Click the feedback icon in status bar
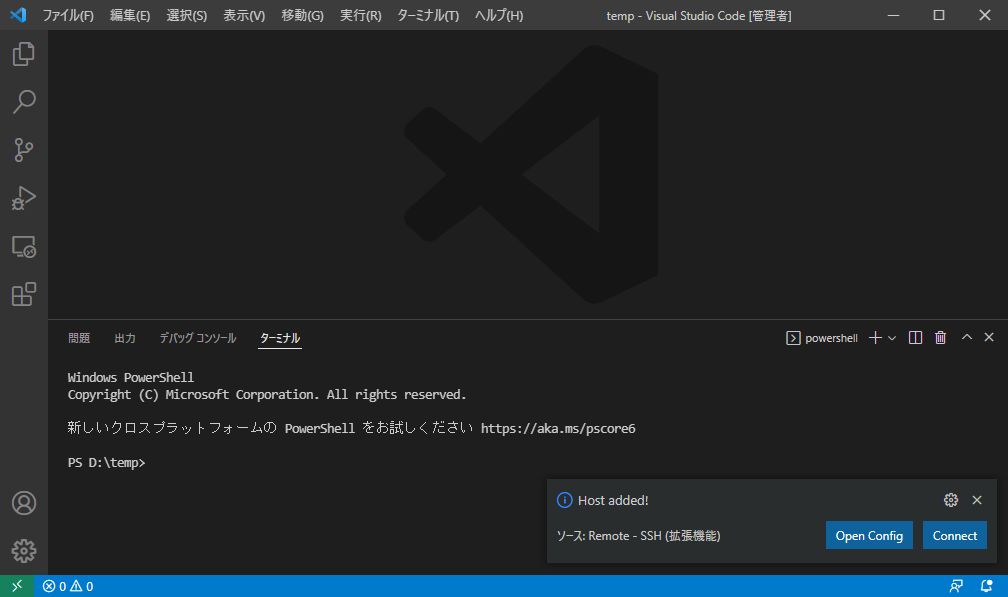Screen dimensions: 1008x597 click(956, 586)
